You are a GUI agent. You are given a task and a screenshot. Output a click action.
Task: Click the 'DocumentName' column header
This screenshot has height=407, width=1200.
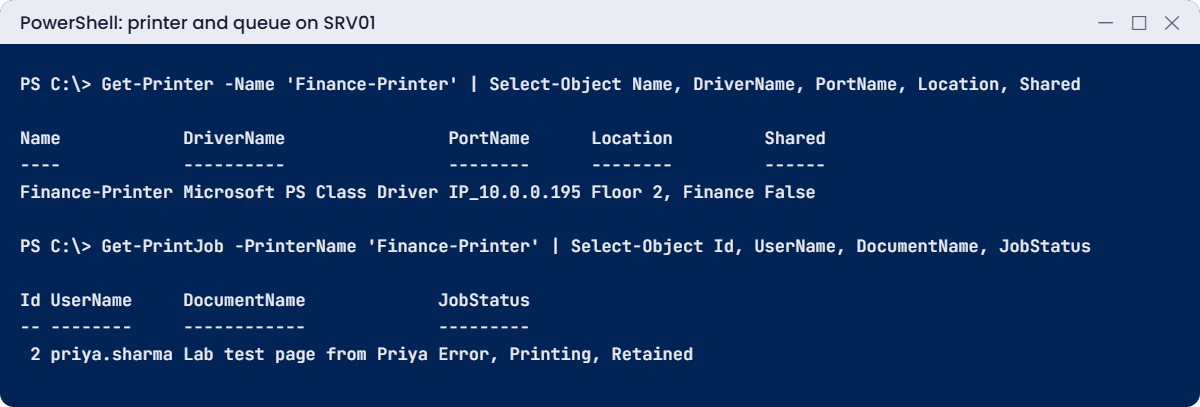244,300
